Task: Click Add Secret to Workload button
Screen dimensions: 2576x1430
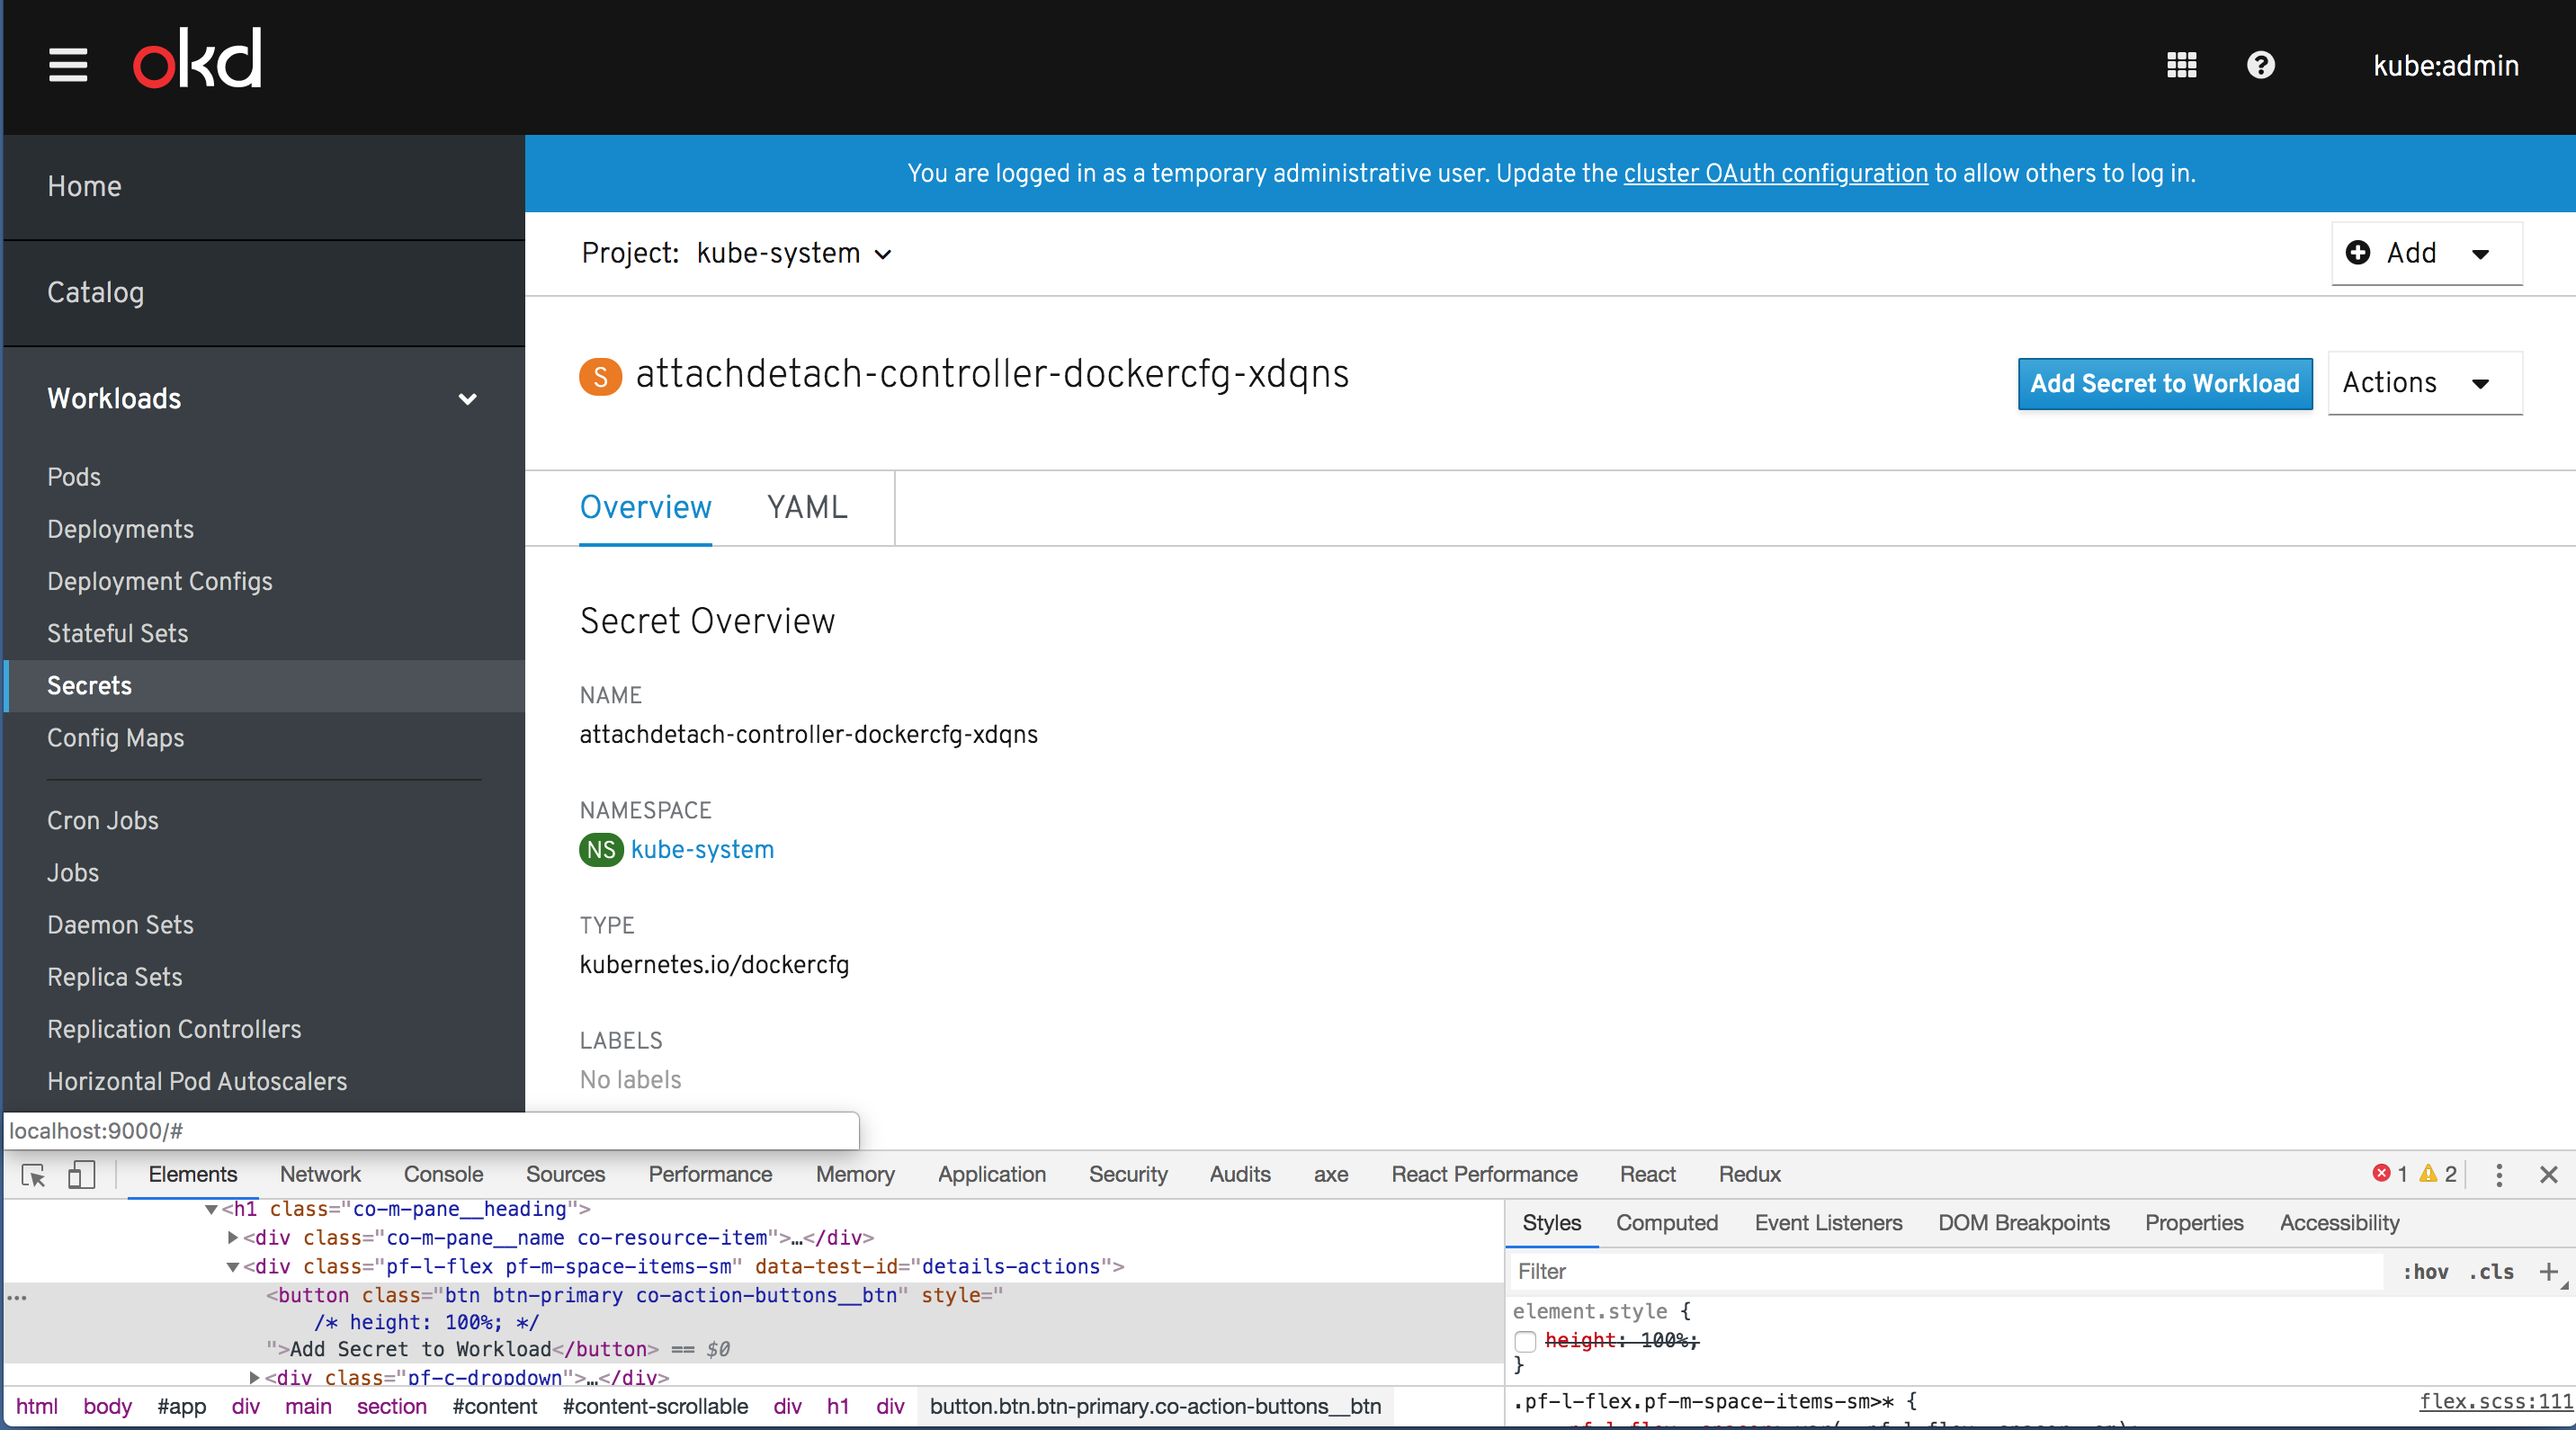Action: pyautogui.click(x=2164, y=384)
